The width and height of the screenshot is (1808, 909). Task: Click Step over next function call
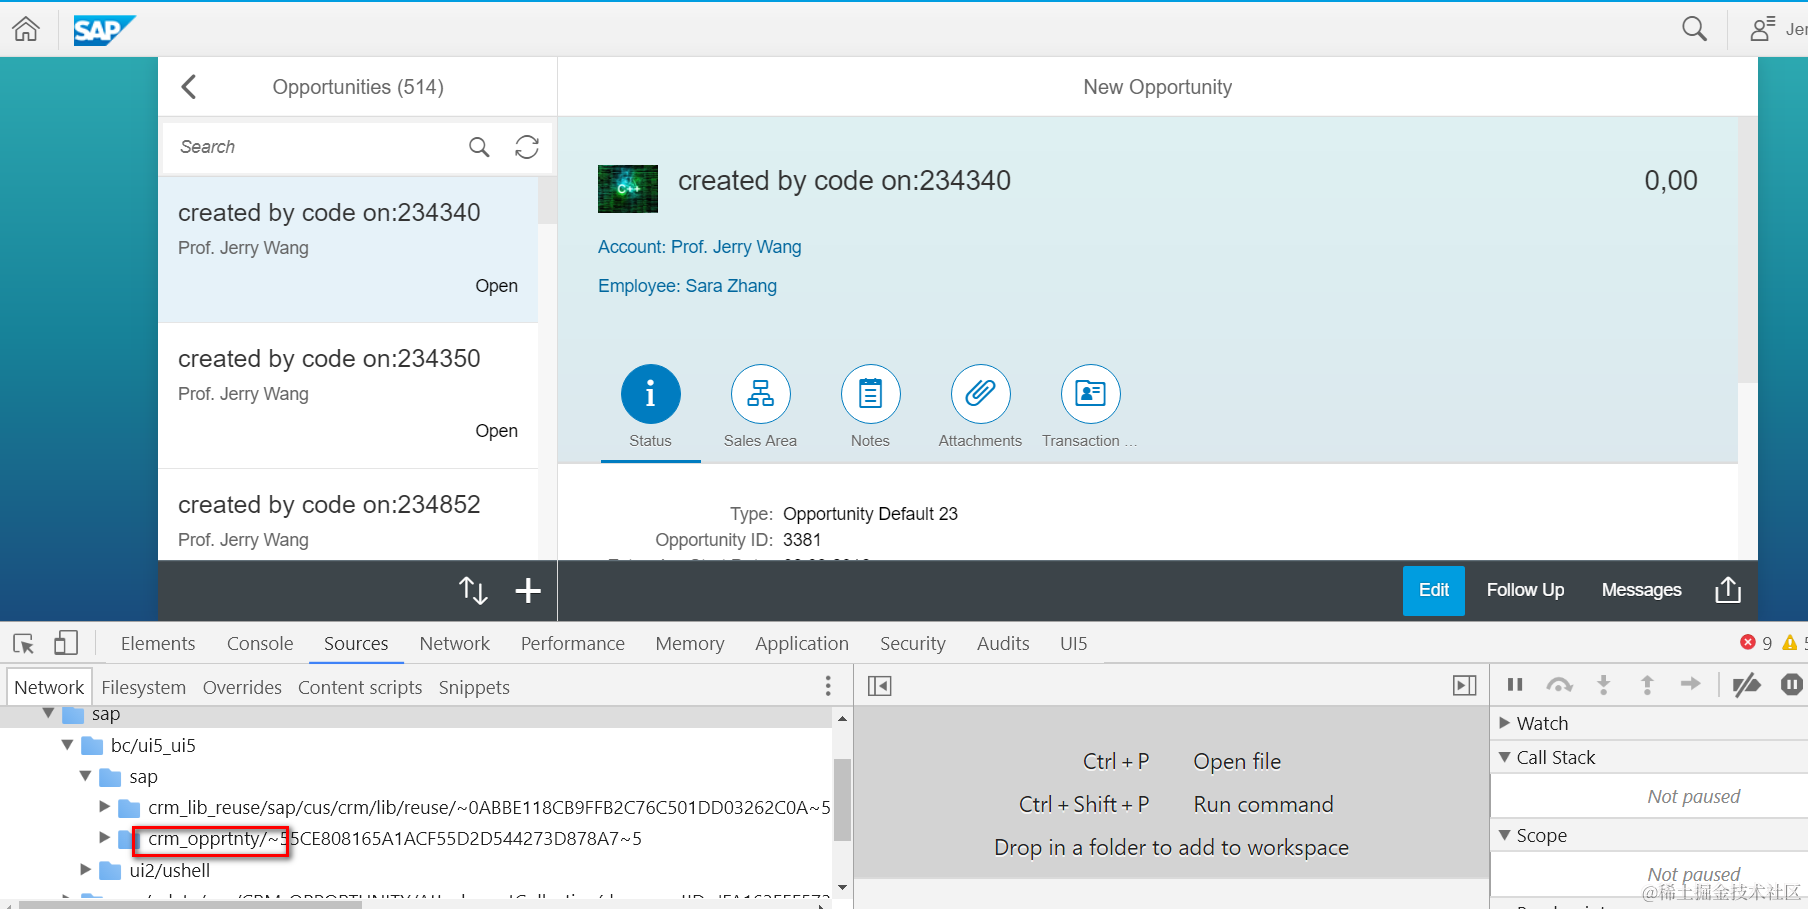click(1560, 685)
